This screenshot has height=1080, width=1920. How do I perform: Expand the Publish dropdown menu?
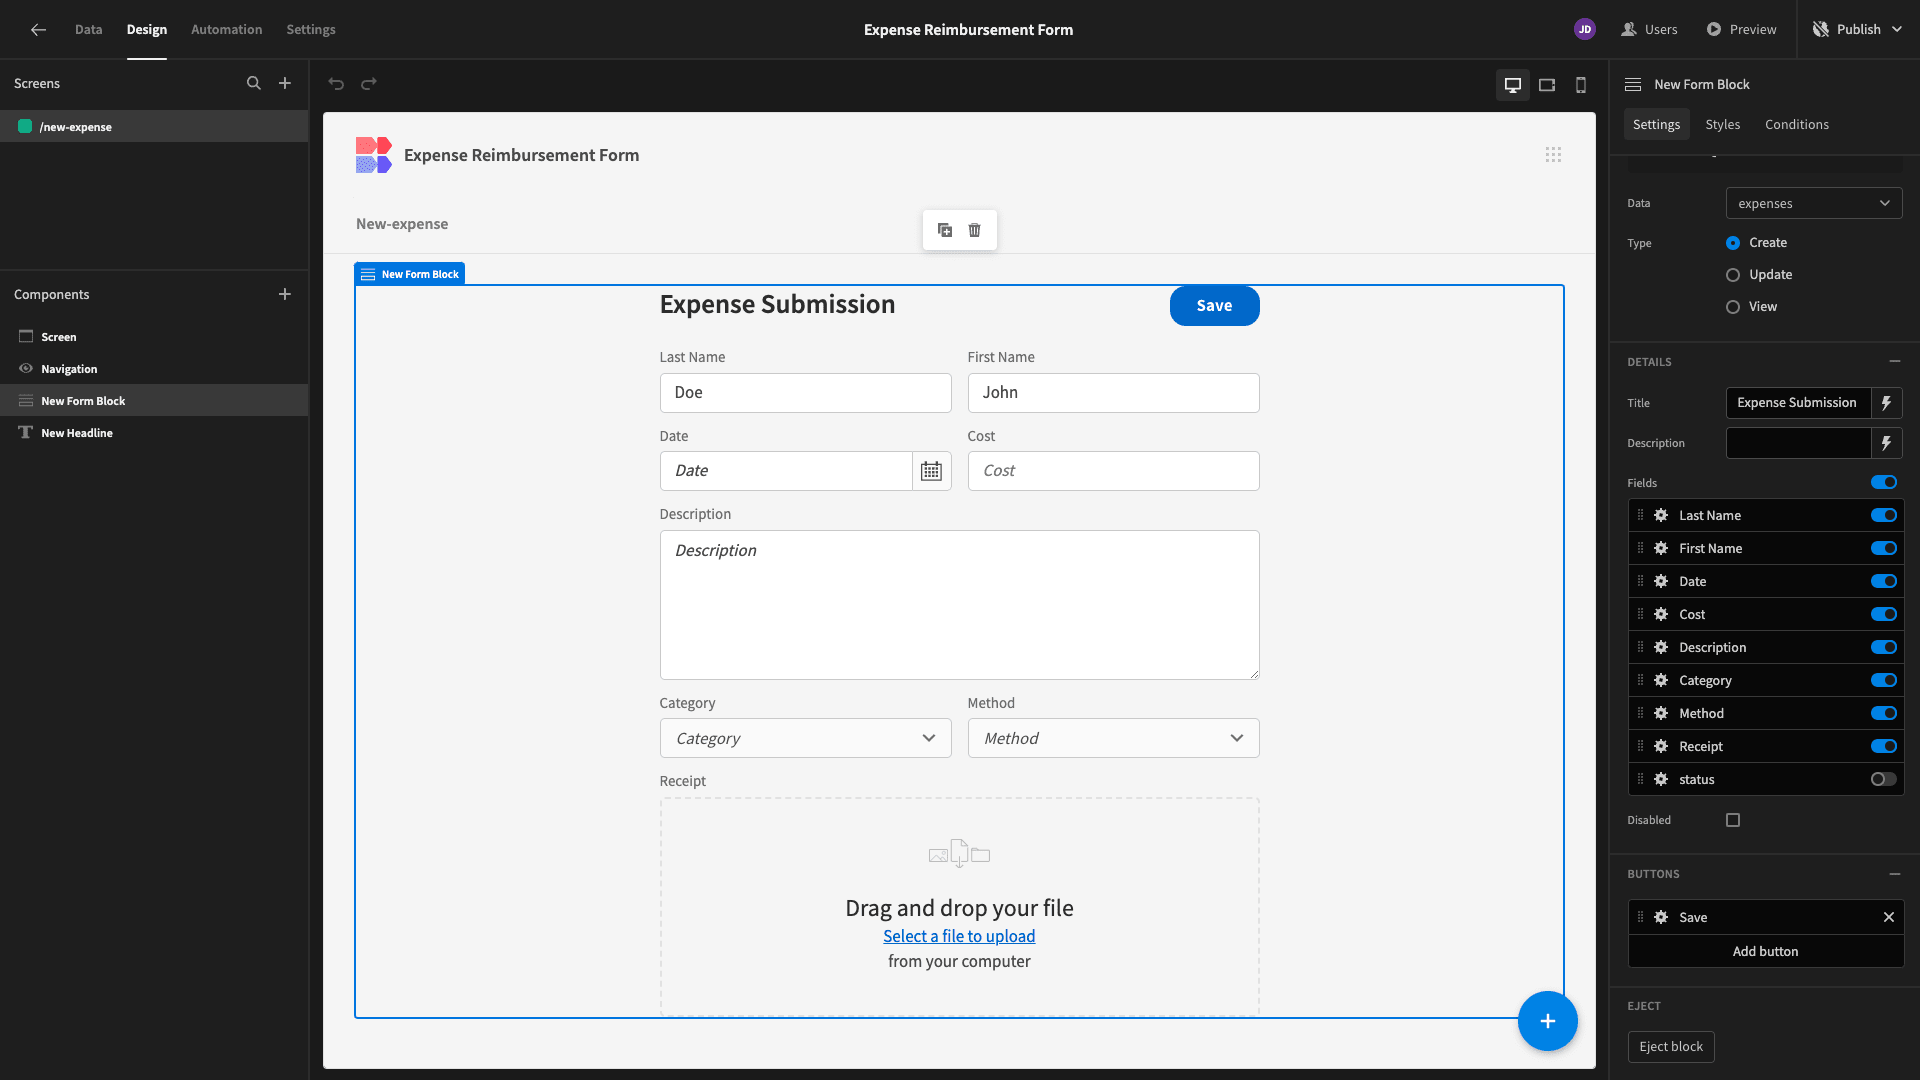pos(1897,30)
